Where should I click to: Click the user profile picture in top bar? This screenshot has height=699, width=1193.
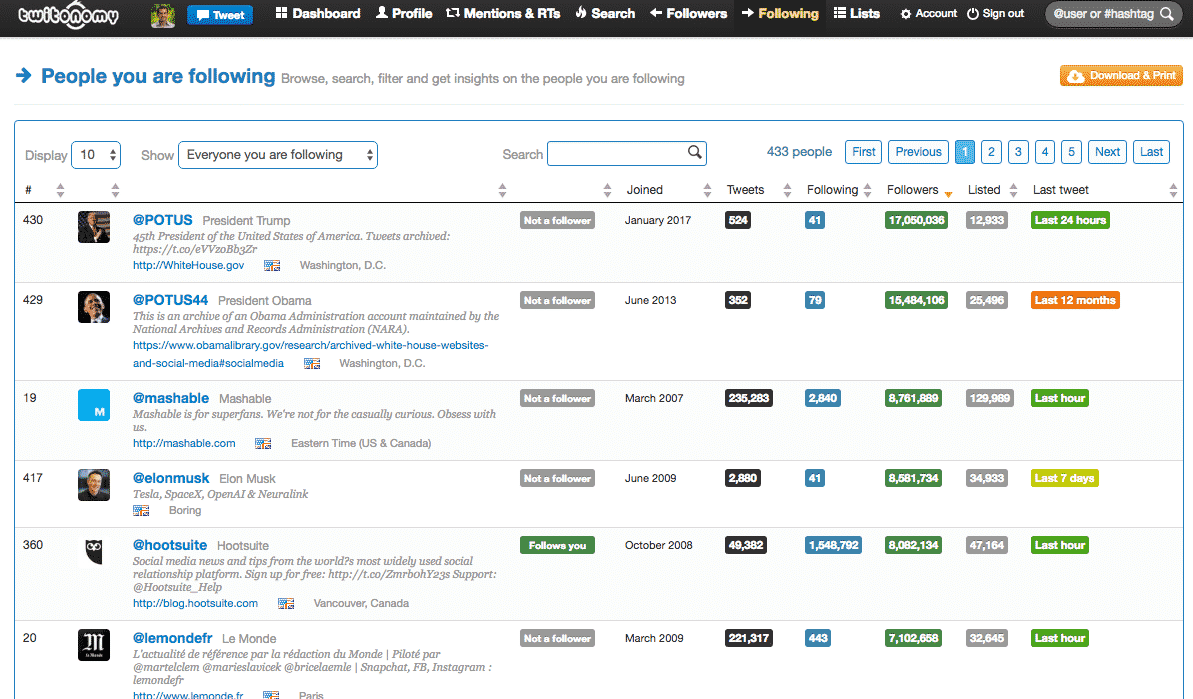pos(162,15)
